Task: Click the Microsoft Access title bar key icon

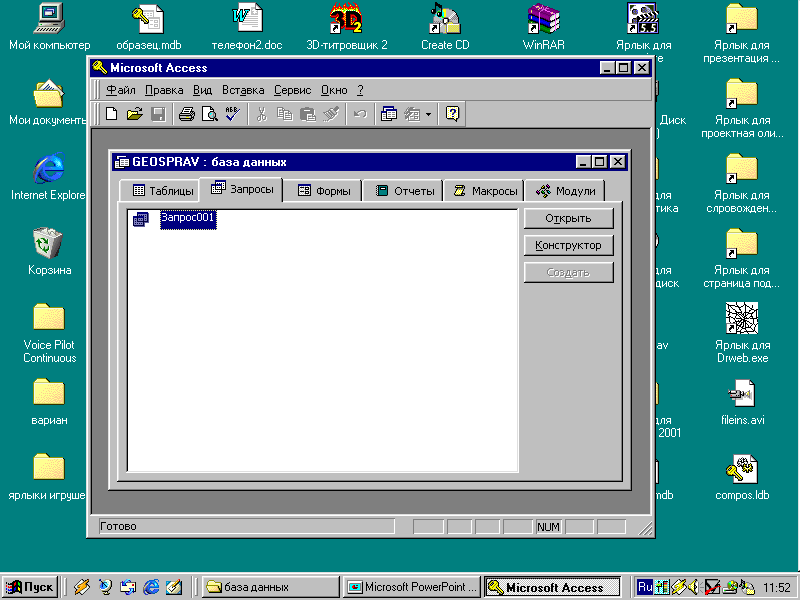Action: point(100,67)
